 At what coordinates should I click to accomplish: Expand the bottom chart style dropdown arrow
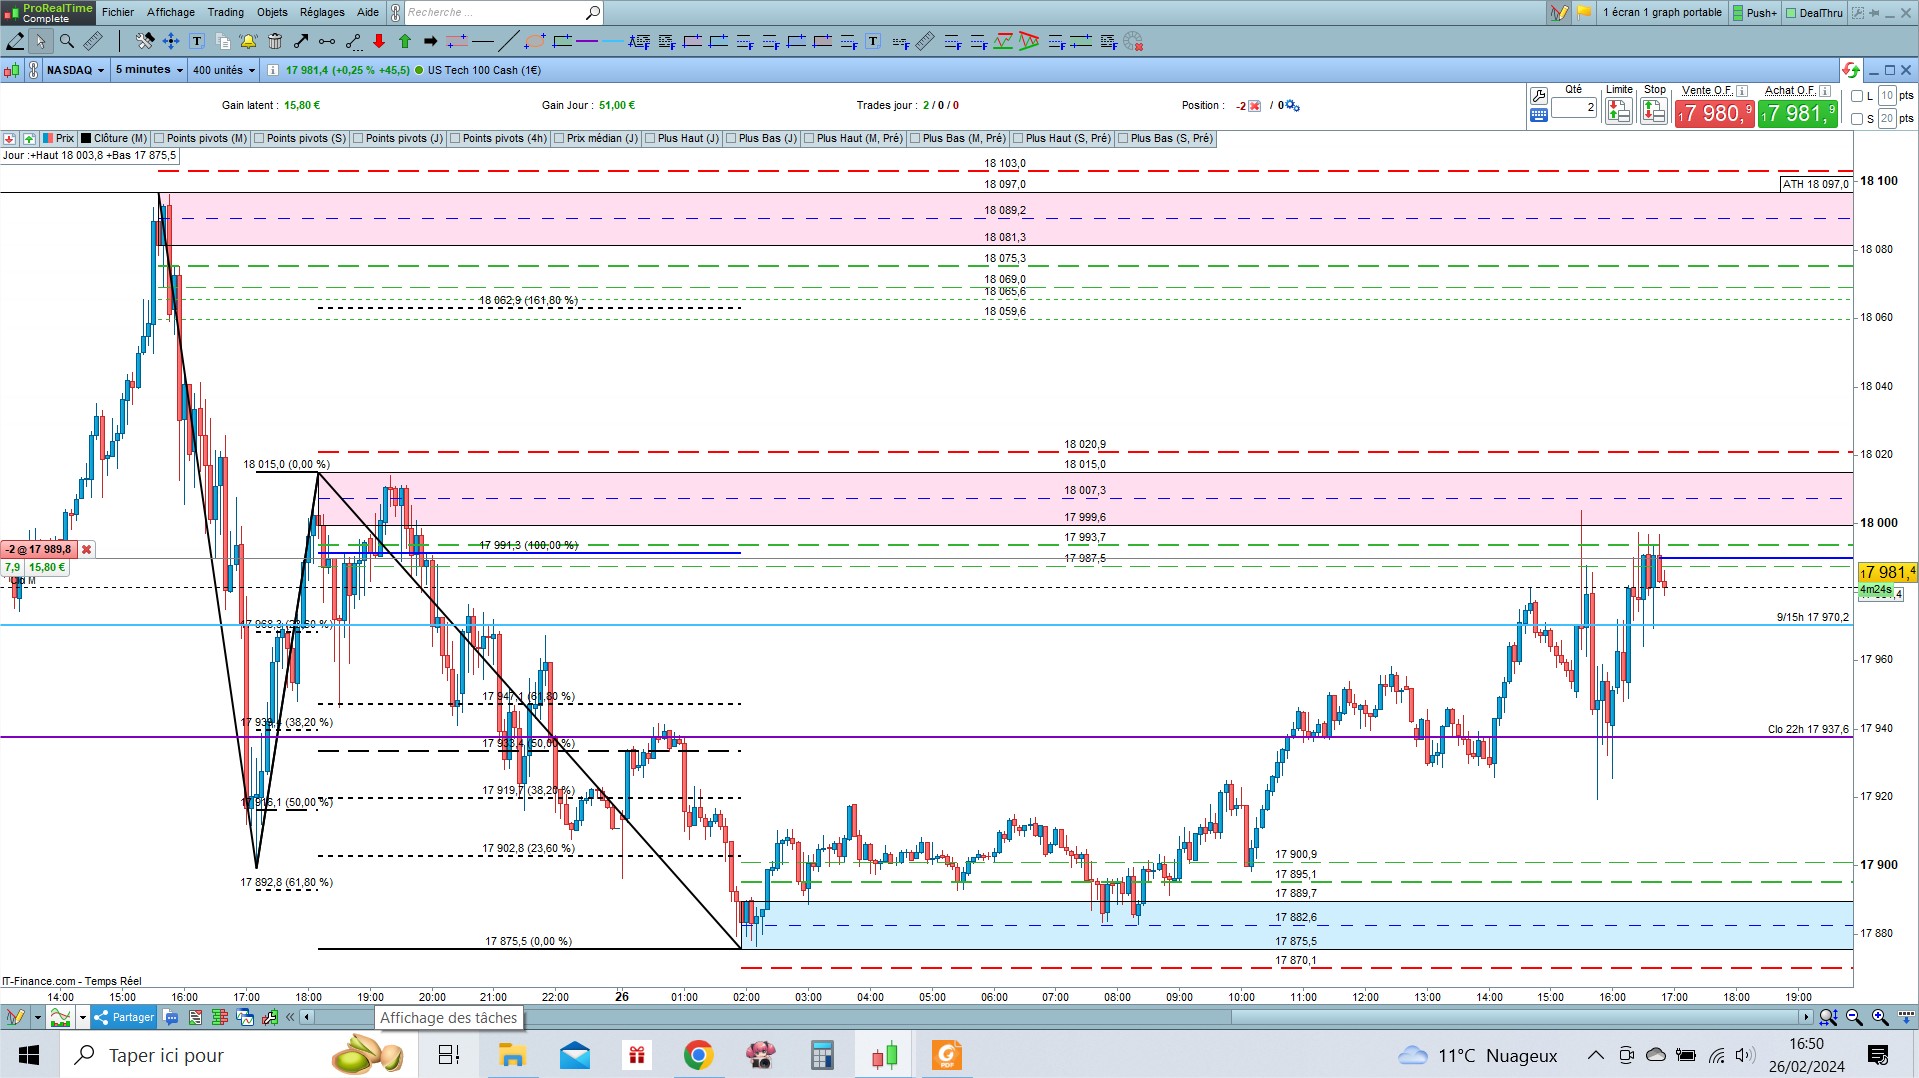pyautogui.click(x=83, y=1018)
